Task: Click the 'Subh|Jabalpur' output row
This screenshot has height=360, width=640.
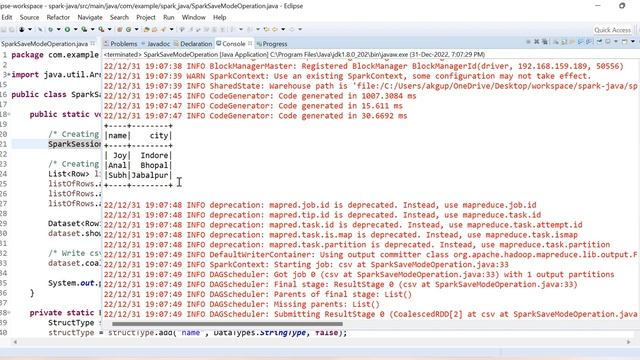Action: pyautogui.click(x=138, y=175)
